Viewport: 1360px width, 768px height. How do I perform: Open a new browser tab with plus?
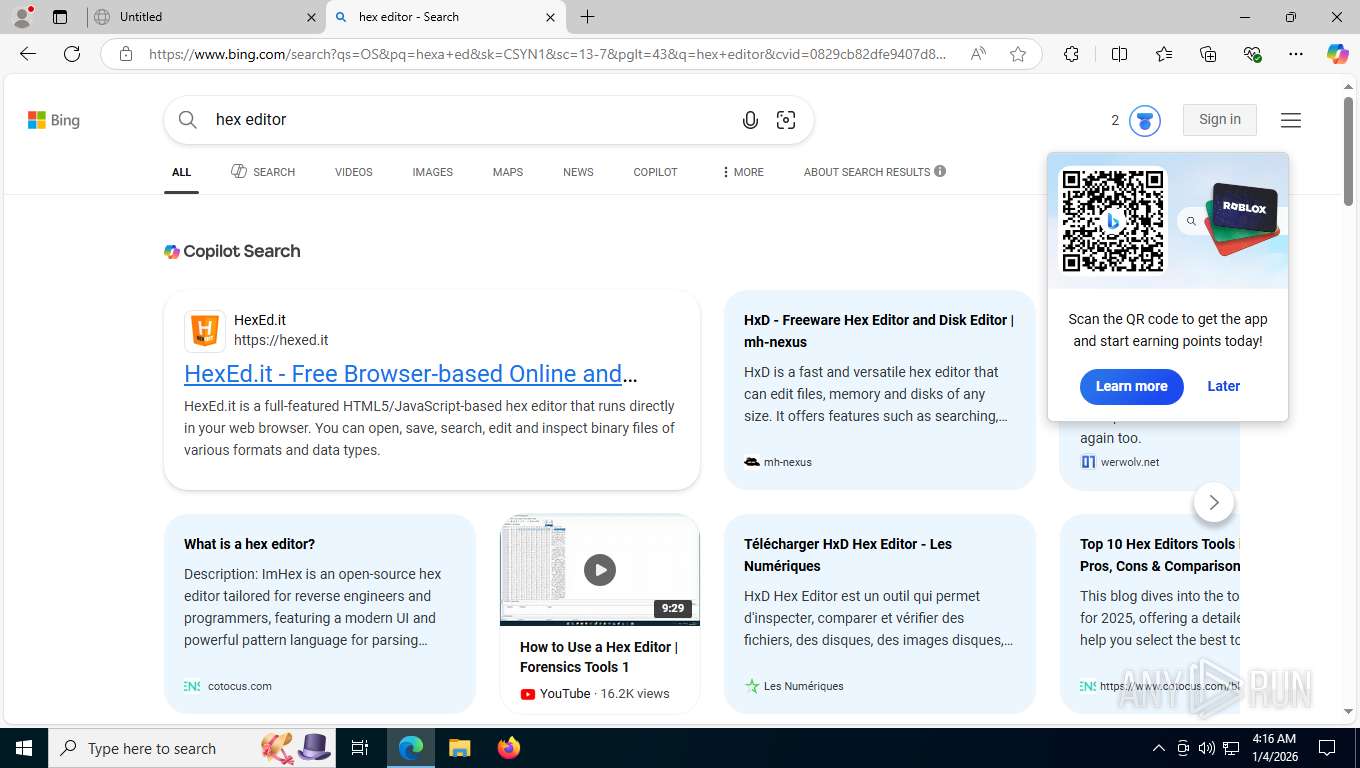point(588,17)
